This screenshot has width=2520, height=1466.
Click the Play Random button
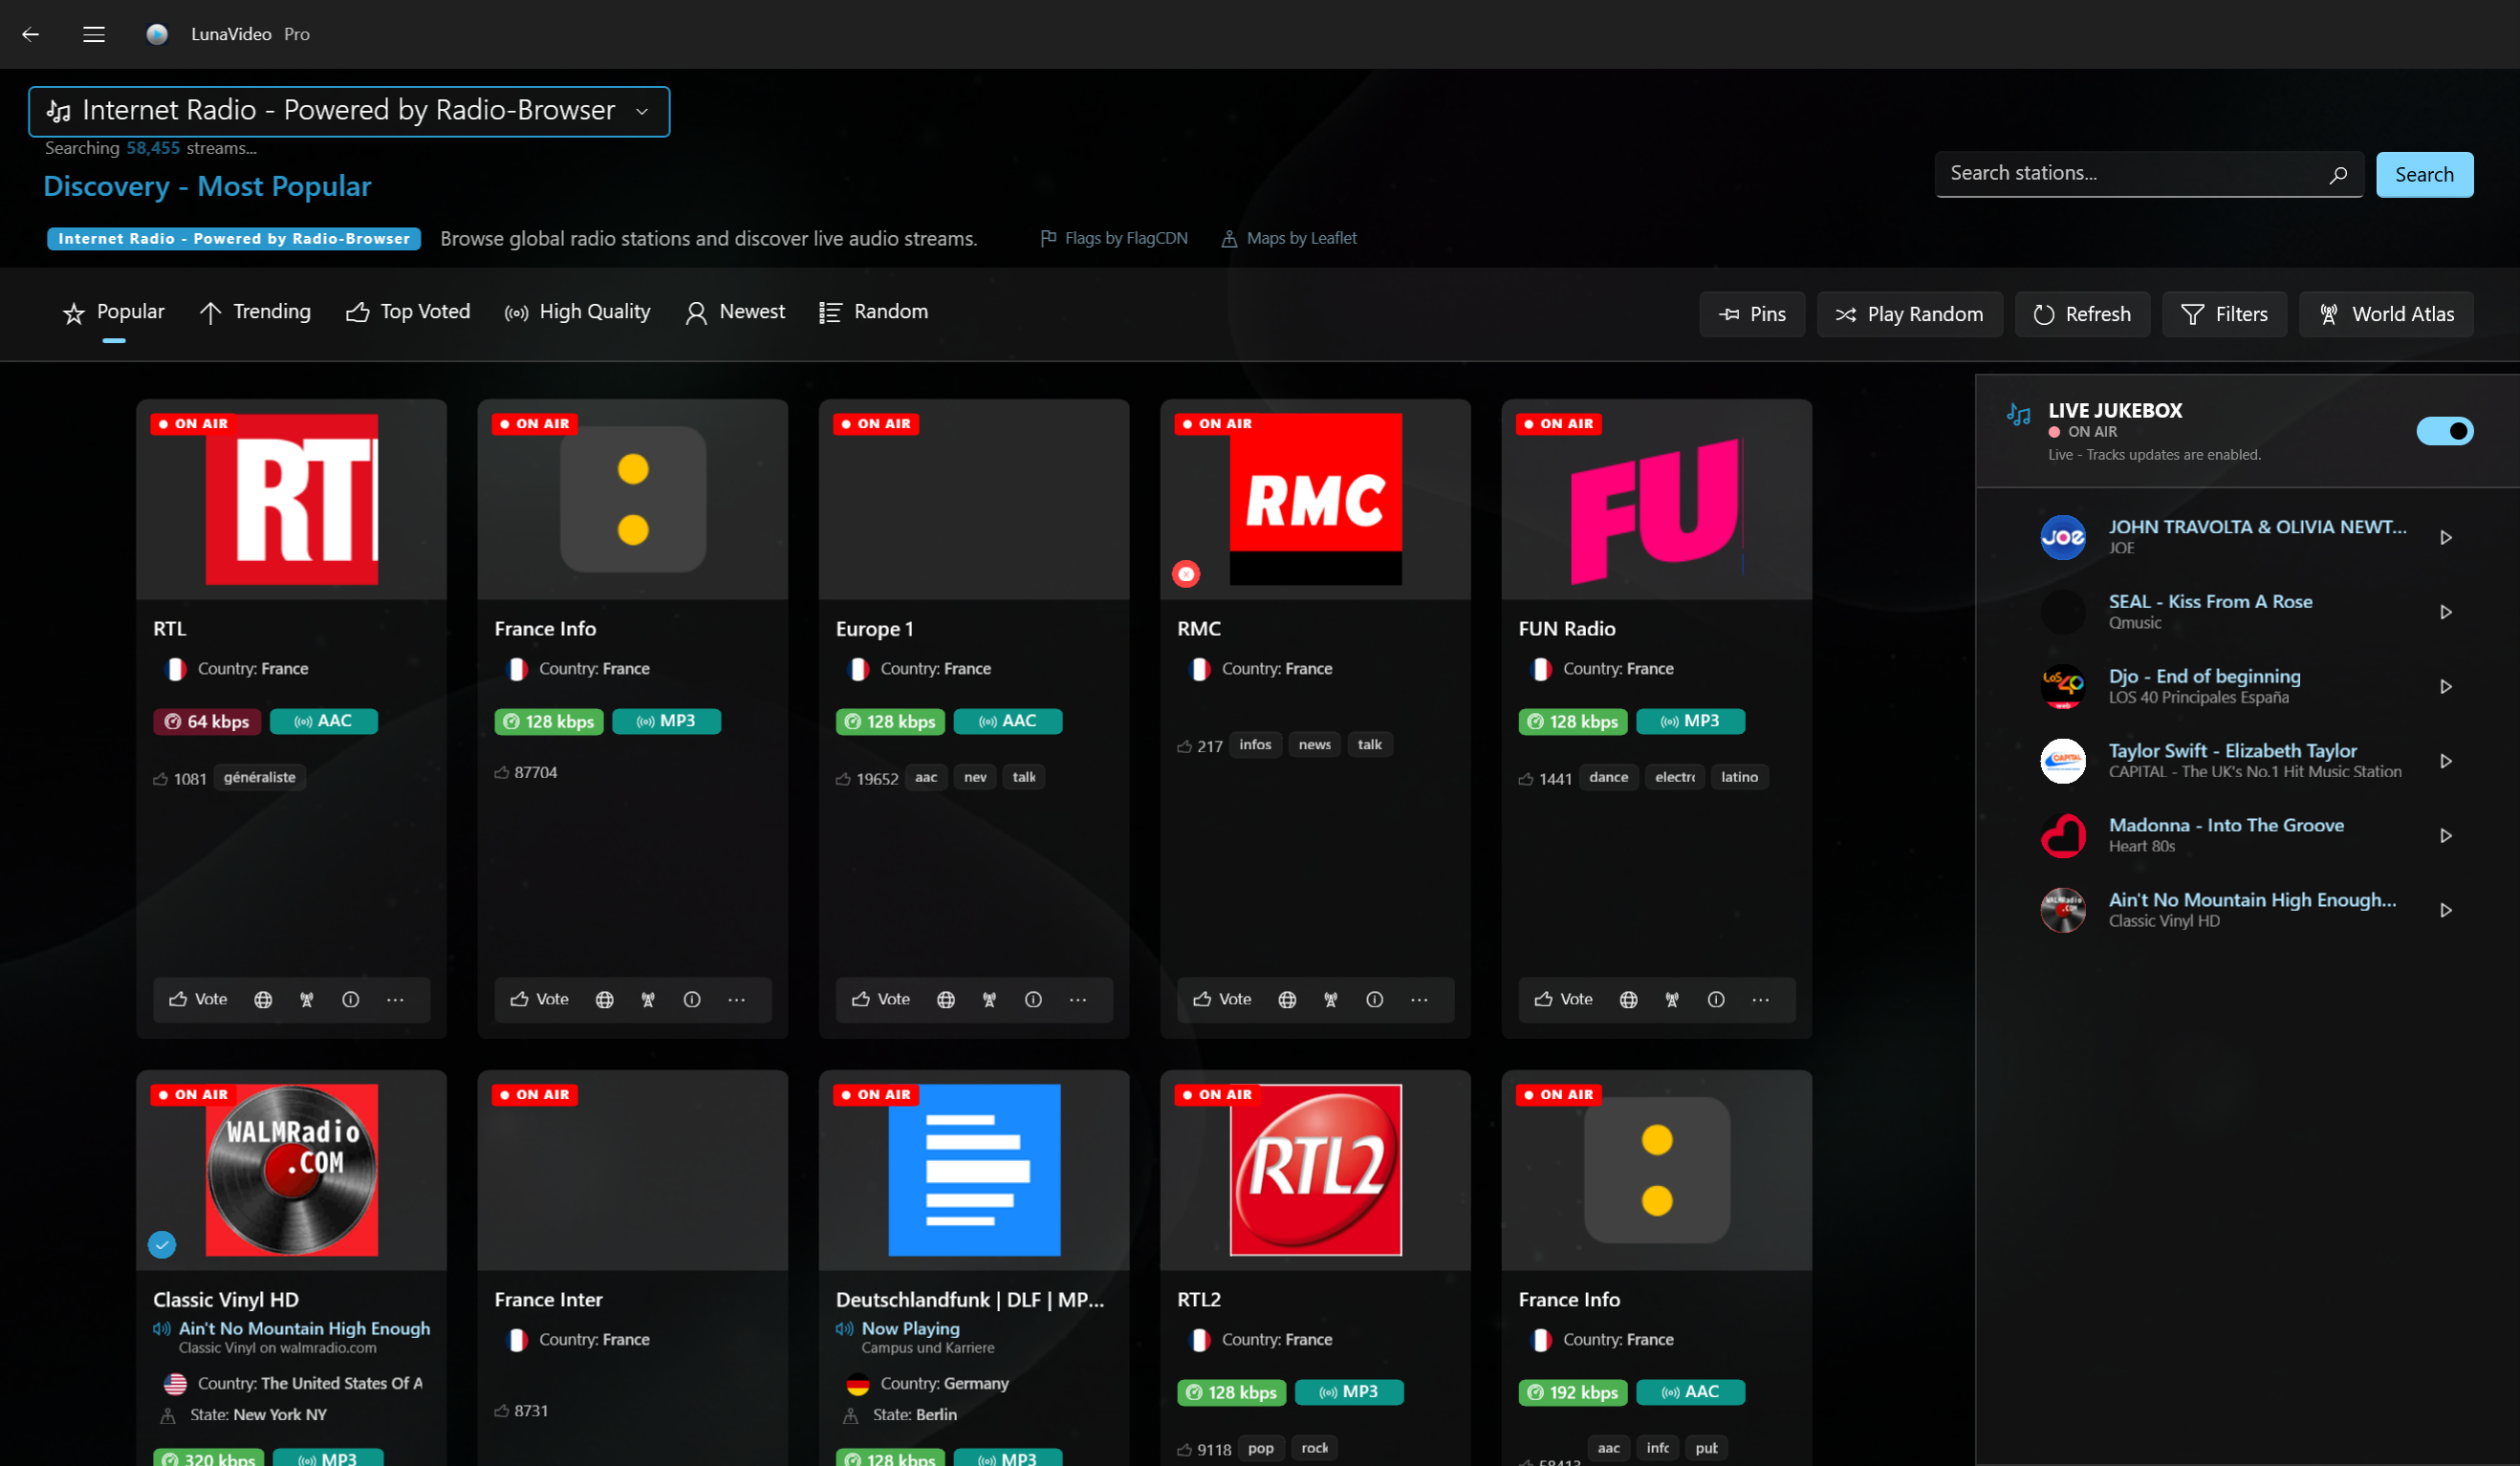[1909, 314]
